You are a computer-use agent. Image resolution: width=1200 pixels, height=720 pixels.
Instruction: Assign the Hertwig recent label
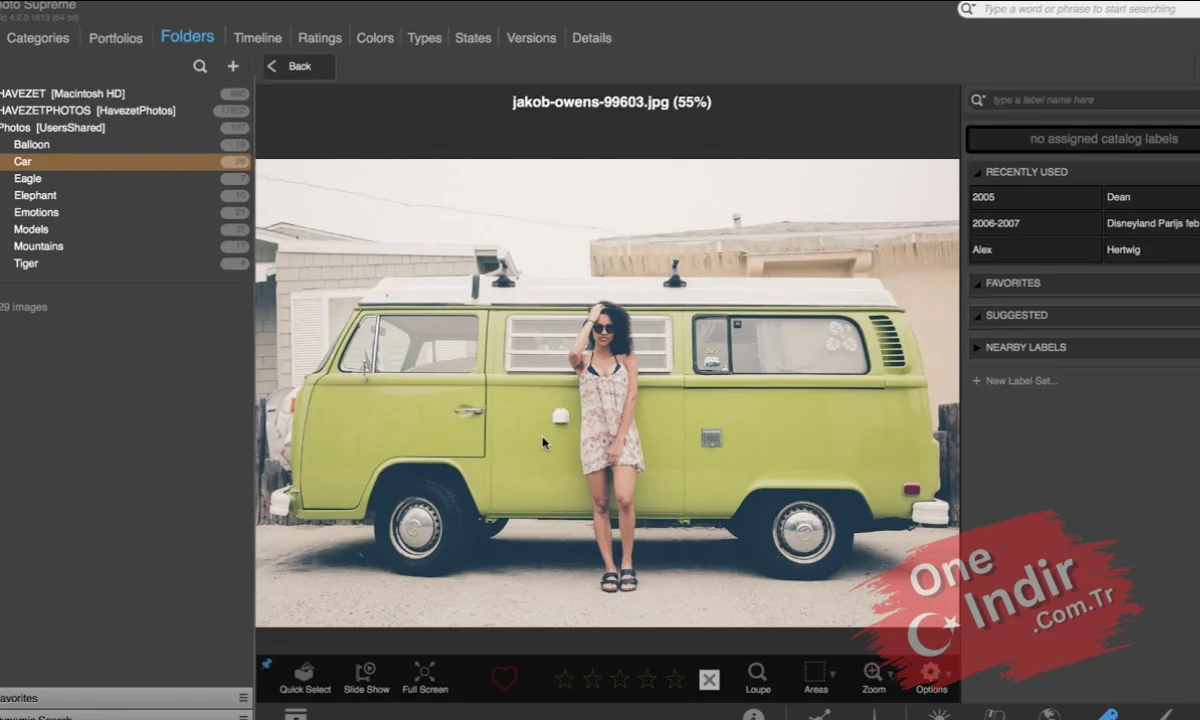1152,250
